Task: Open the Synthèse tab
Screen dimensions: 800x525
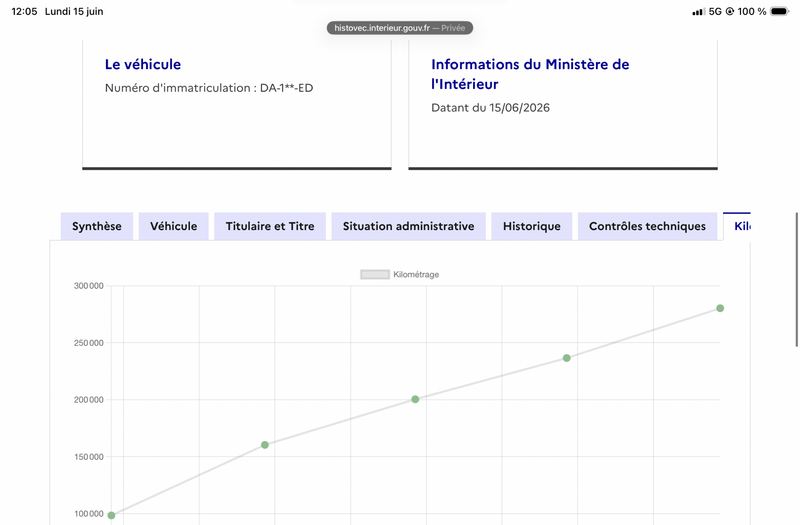Action: tap(96, 226)
